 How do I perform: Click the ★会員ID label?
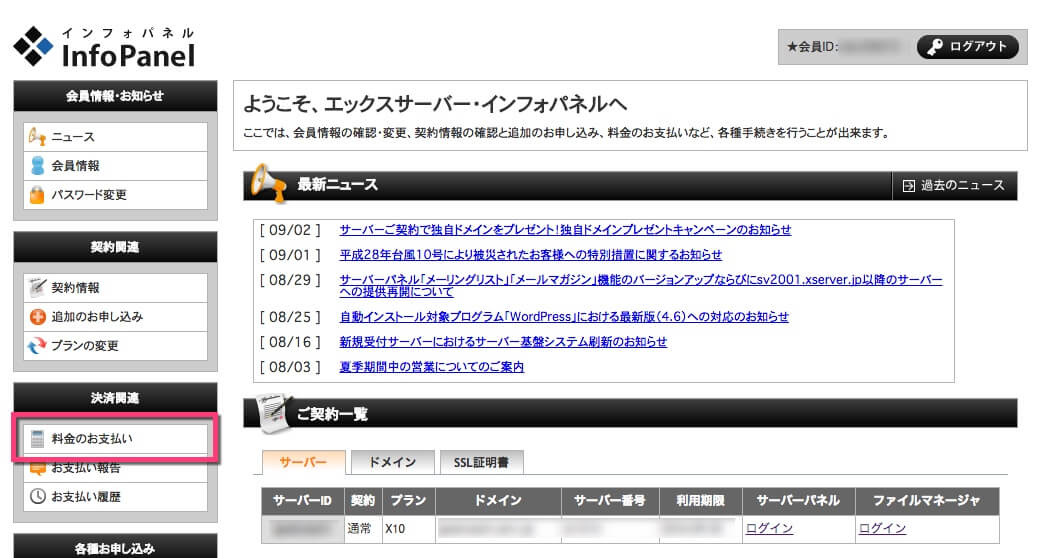click(812, 46)
